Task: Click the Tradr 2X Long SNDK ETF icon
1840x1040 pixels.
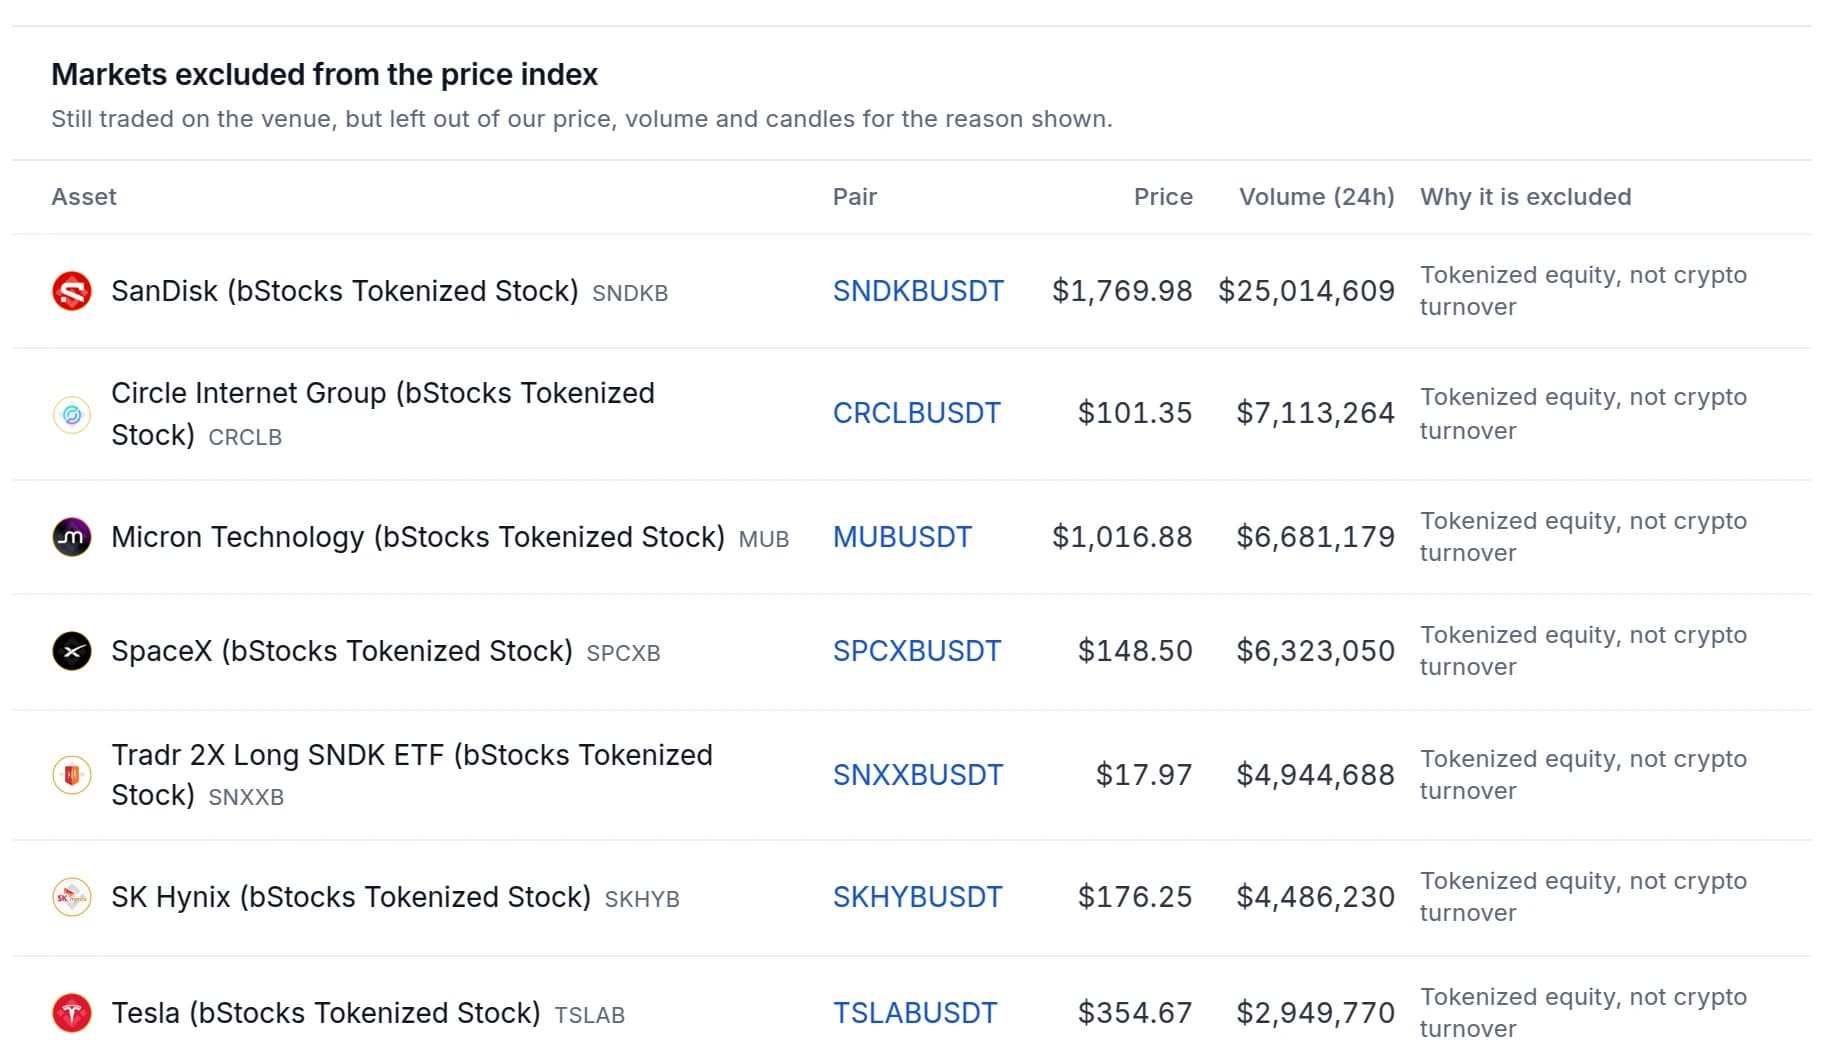Action: click(x=72, y=775)
